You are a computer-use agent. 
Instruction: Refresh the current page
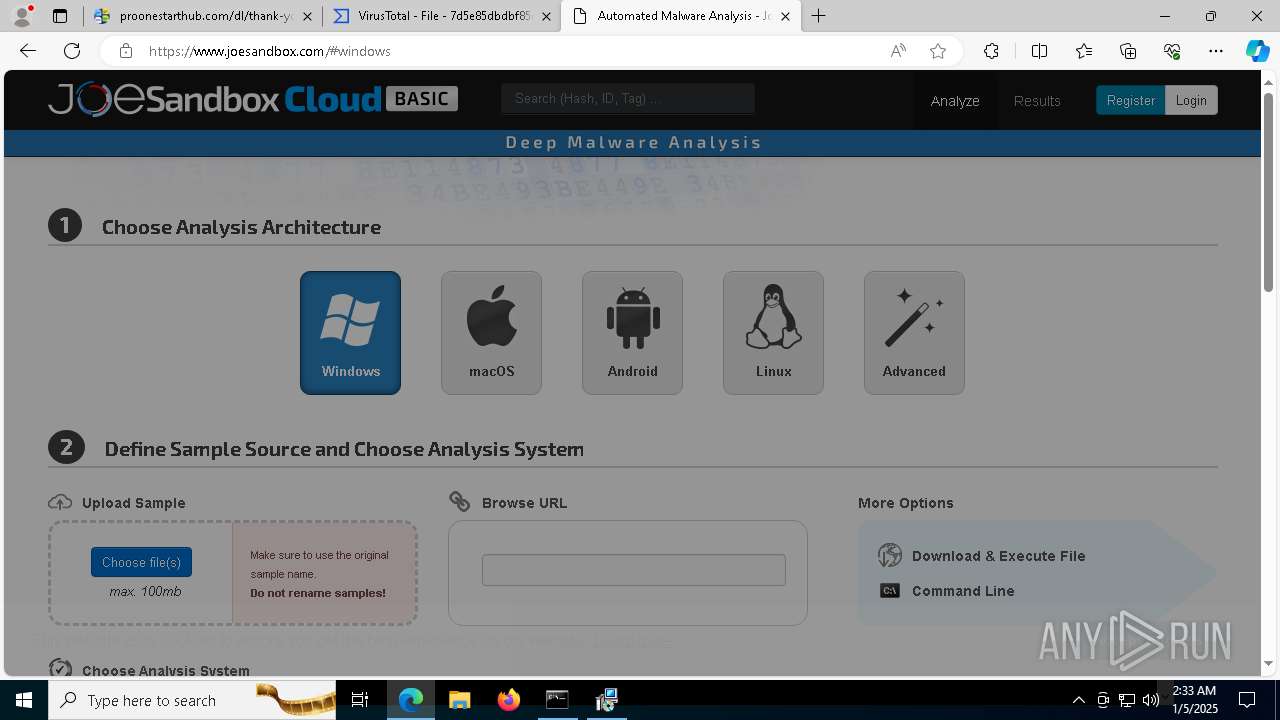pyautogui.click(x=72, y=51)
